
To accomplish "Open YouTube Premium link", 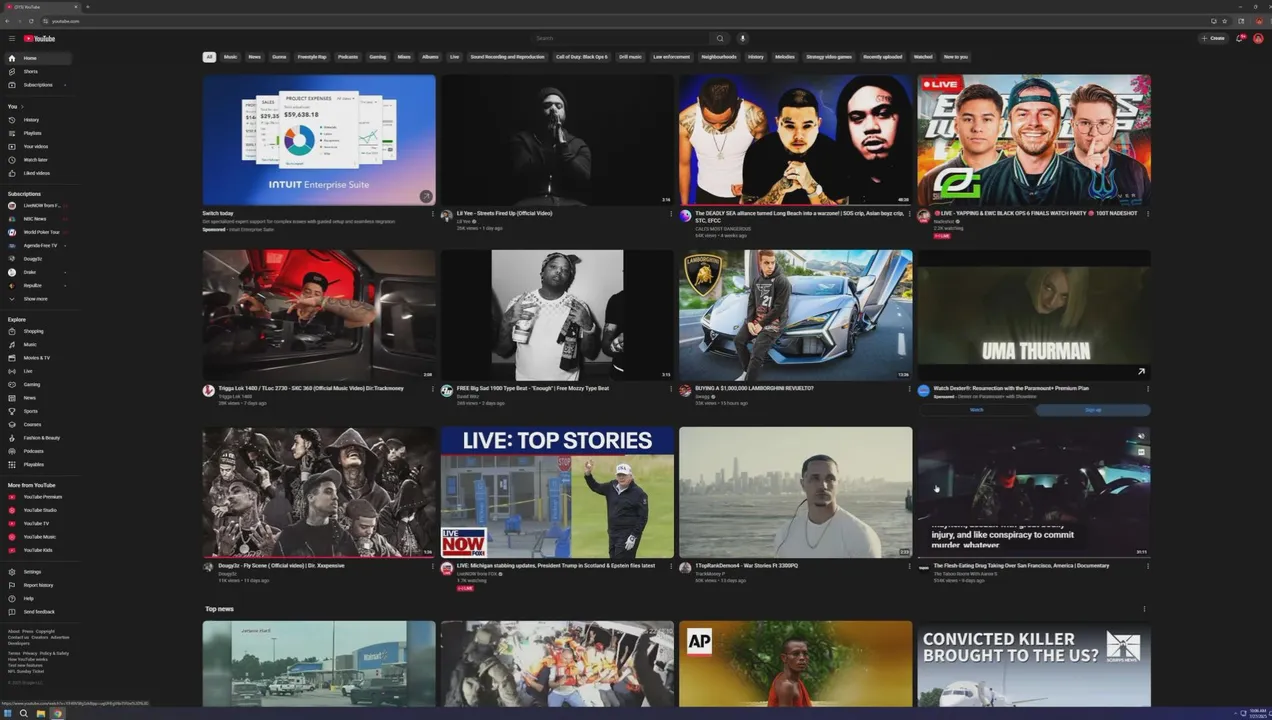I will (x=38, y=497).
